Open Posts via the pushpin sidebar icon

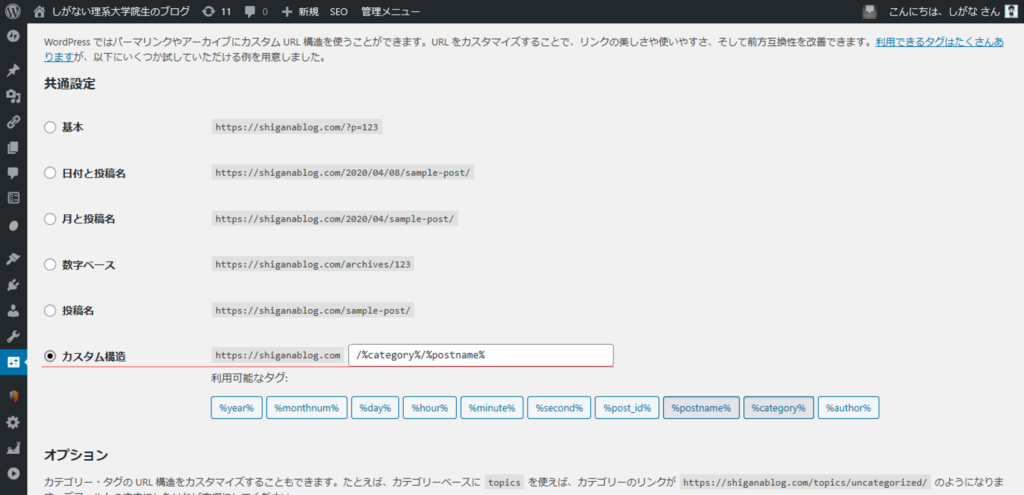click(13, 71)
